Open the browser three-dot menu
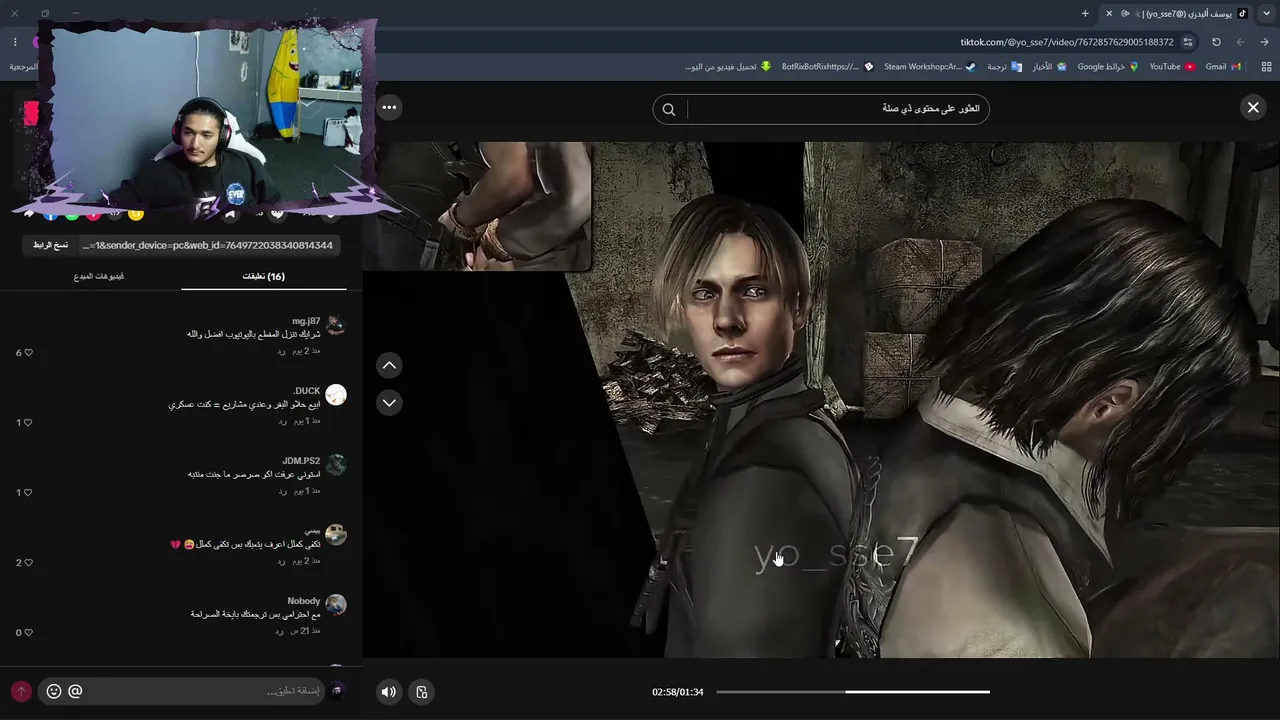 15,42
